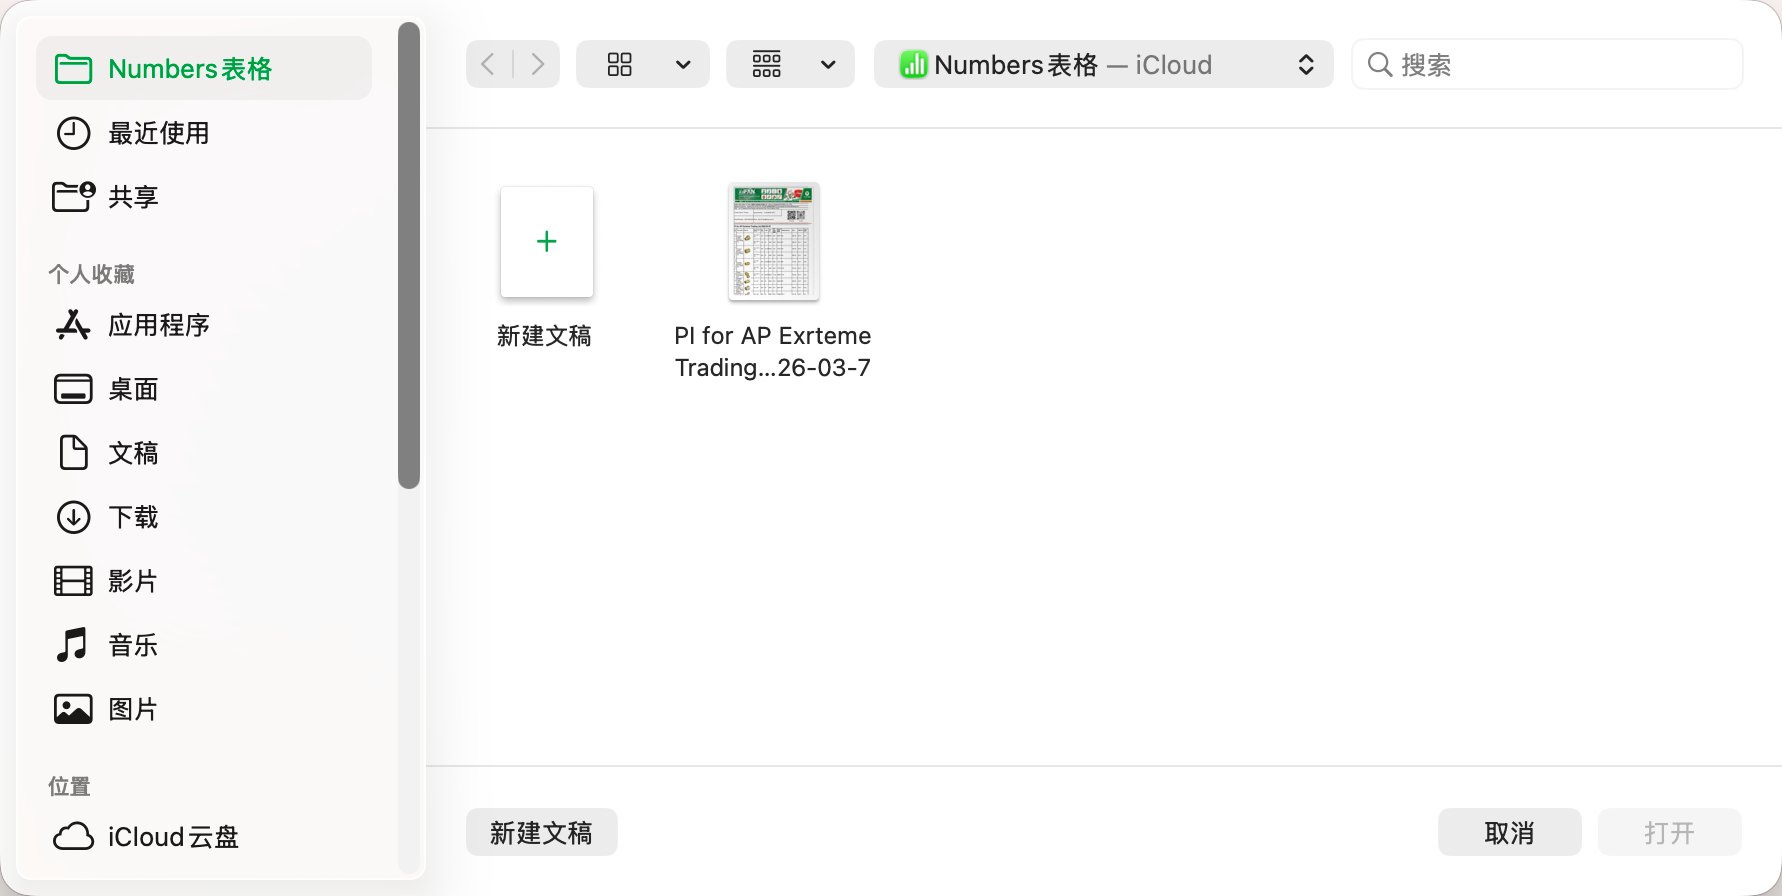1782x896 pixels.
Task: Click the 新建文稿 button at bottom
Action: pos(541,832)
